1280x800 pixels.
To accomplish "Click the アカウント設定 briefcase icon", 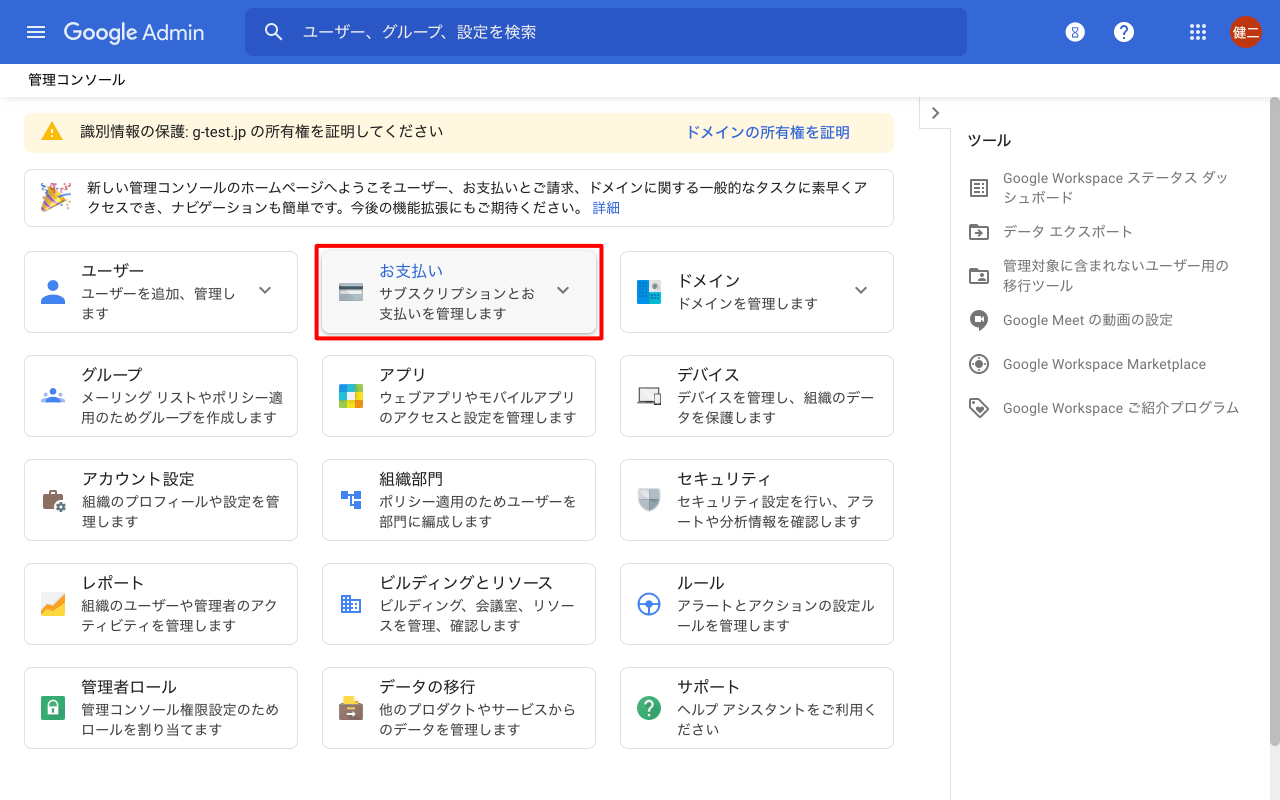I will click(x=53, y=500).
